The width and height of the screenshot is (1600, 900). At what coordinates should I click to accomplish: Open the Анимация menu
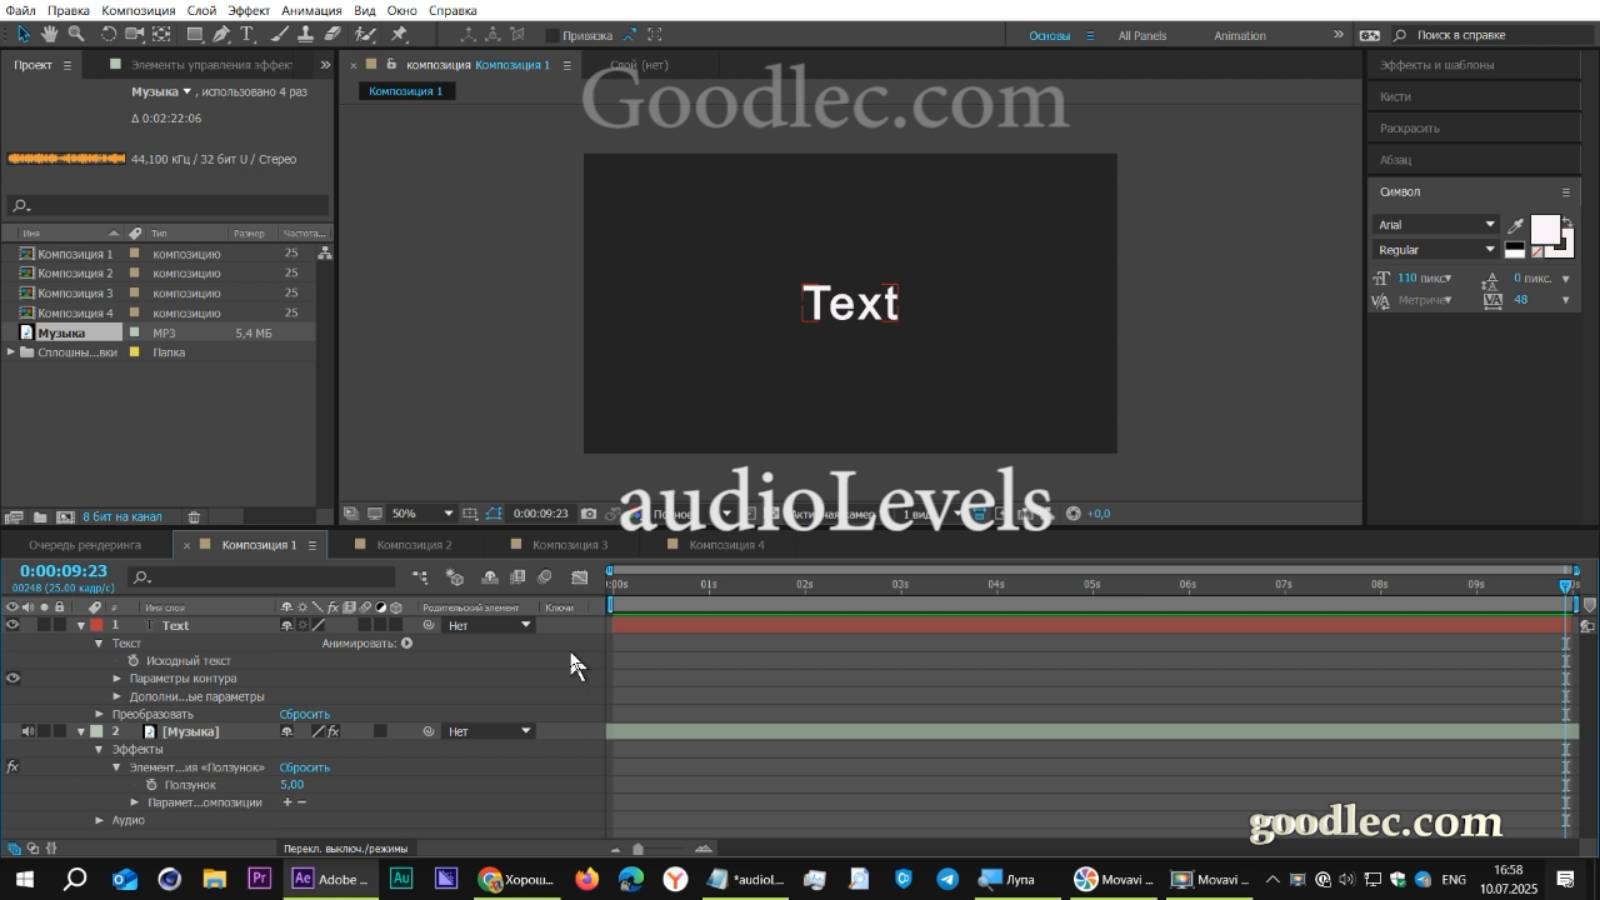click(310, 10)
